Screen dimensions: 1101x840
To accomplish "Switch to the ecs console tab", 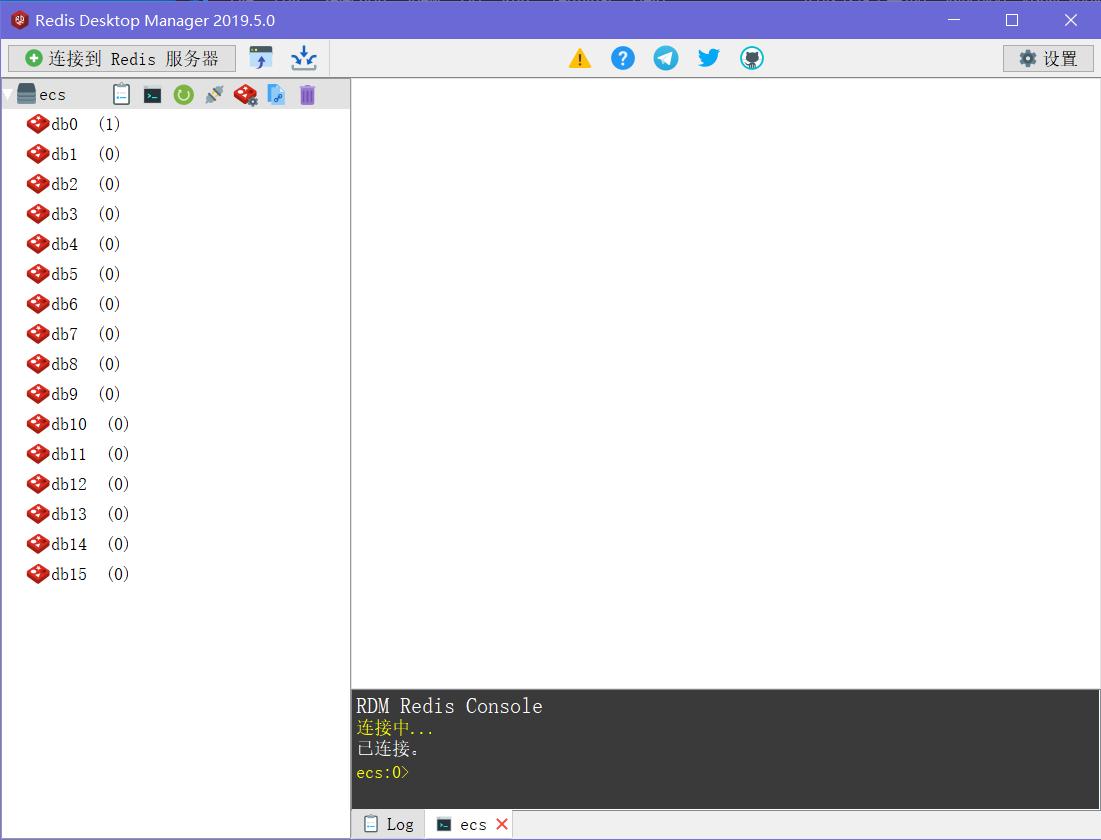I will point(462,825).
